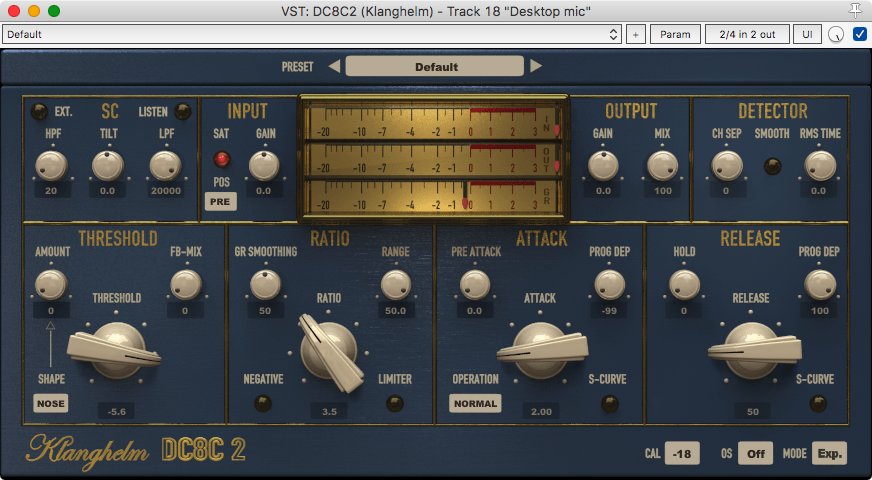Toggle the sidechain LISTEN LED
The height and width of the screenshot is (480, 872).
pyautogui.click(x=182, y=112)
